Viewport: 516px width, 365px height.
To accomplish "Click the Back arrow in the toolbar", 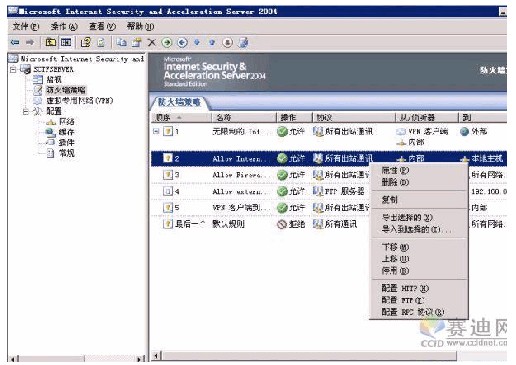I will (15, 43).
